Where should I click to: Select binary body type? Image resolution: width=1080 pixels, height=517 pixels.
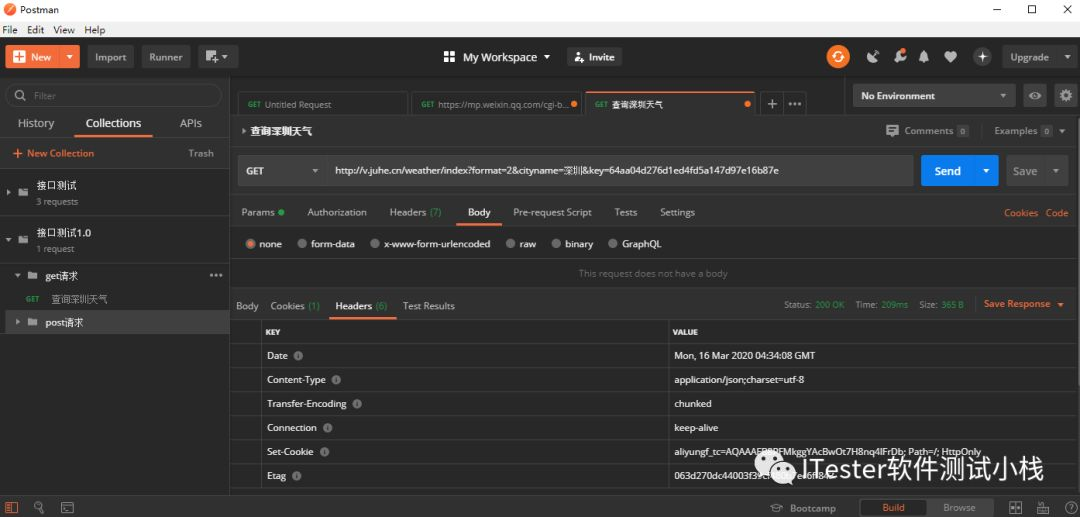(556, 244)
